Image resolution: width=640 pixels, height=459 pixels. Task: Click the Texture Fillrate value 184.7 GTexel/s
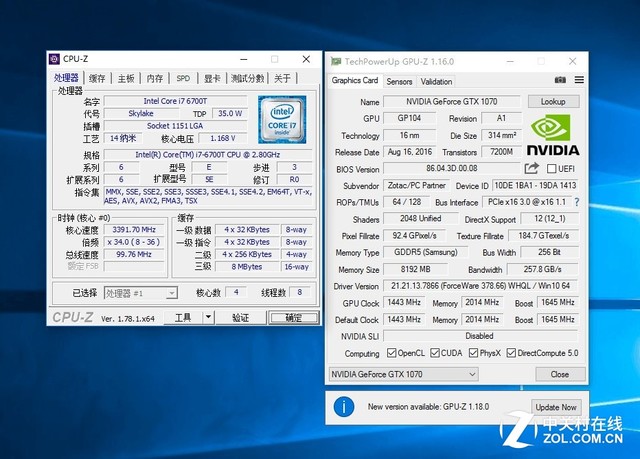(x=543, y=235)
